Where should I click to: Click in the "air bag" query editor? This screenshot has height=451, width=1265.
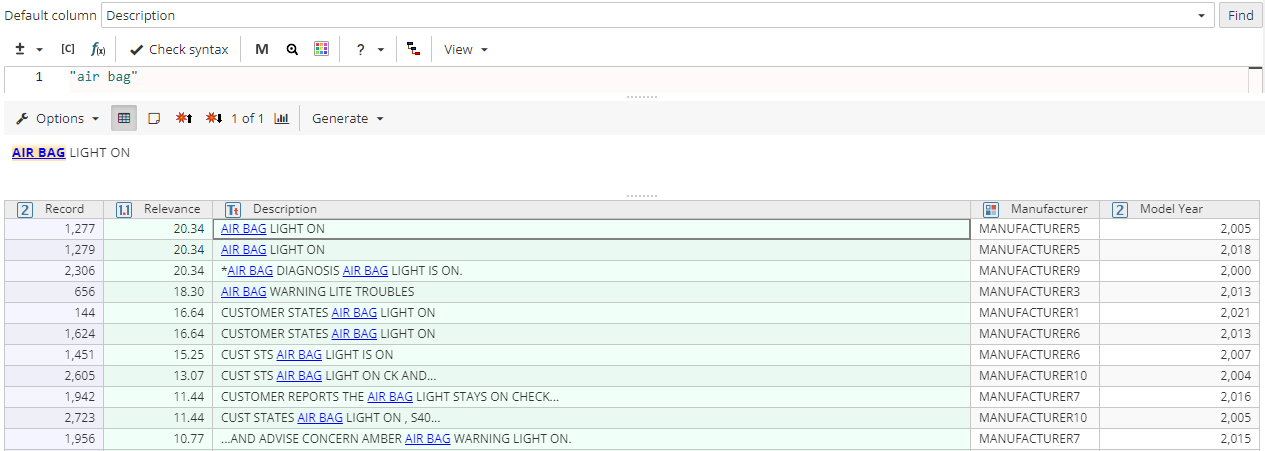pos(600,77)
